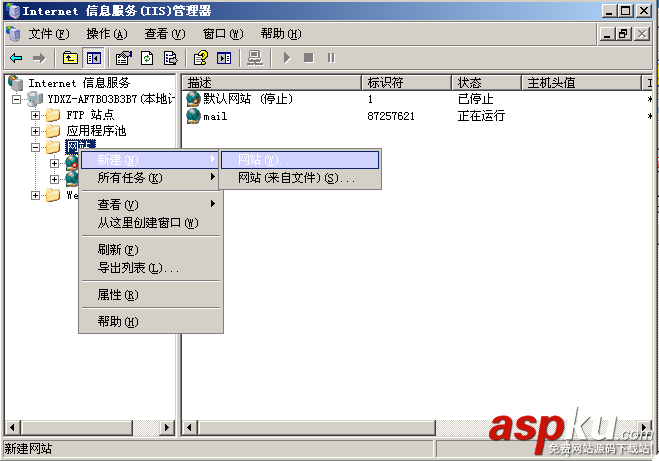Click the mail website globe icon
The width and height of the screenshot is (659, 461).
[x=193, y=116]
